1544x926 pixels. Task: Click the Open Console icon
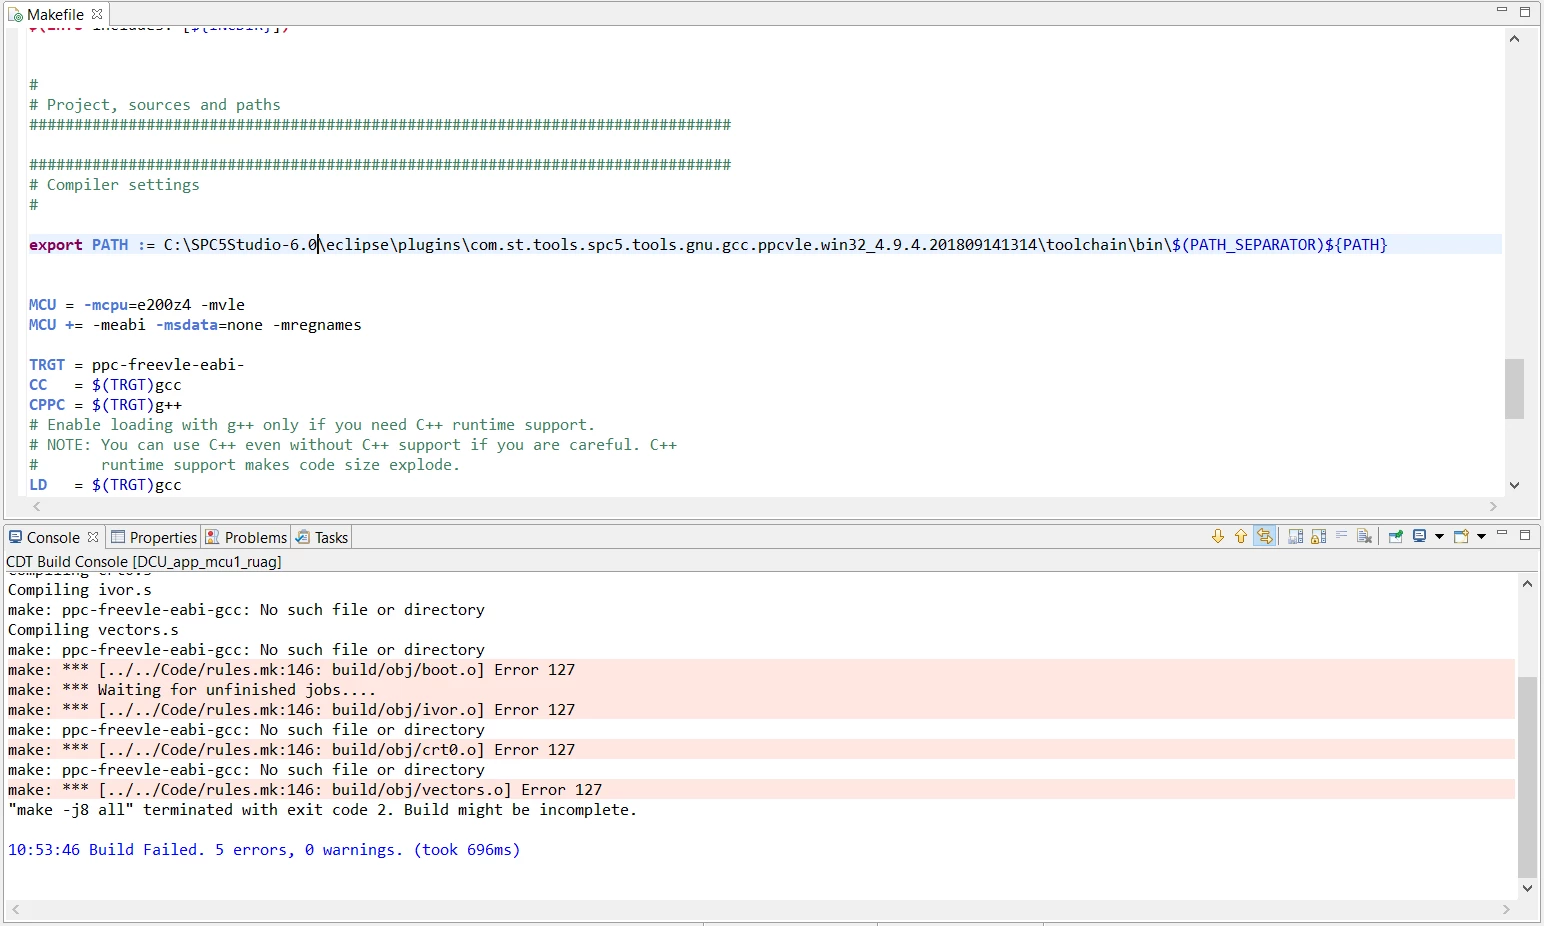[x=1461, y=537]
